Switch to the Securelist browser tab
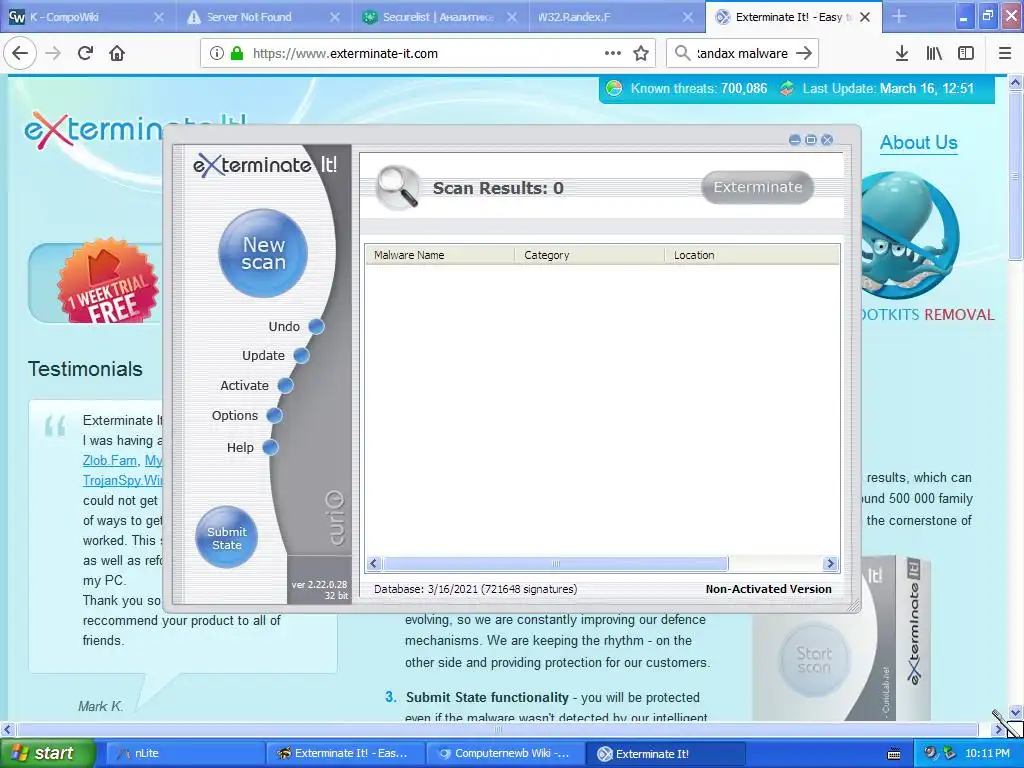This screenshot has width=1024, height=768. [438, 17]
